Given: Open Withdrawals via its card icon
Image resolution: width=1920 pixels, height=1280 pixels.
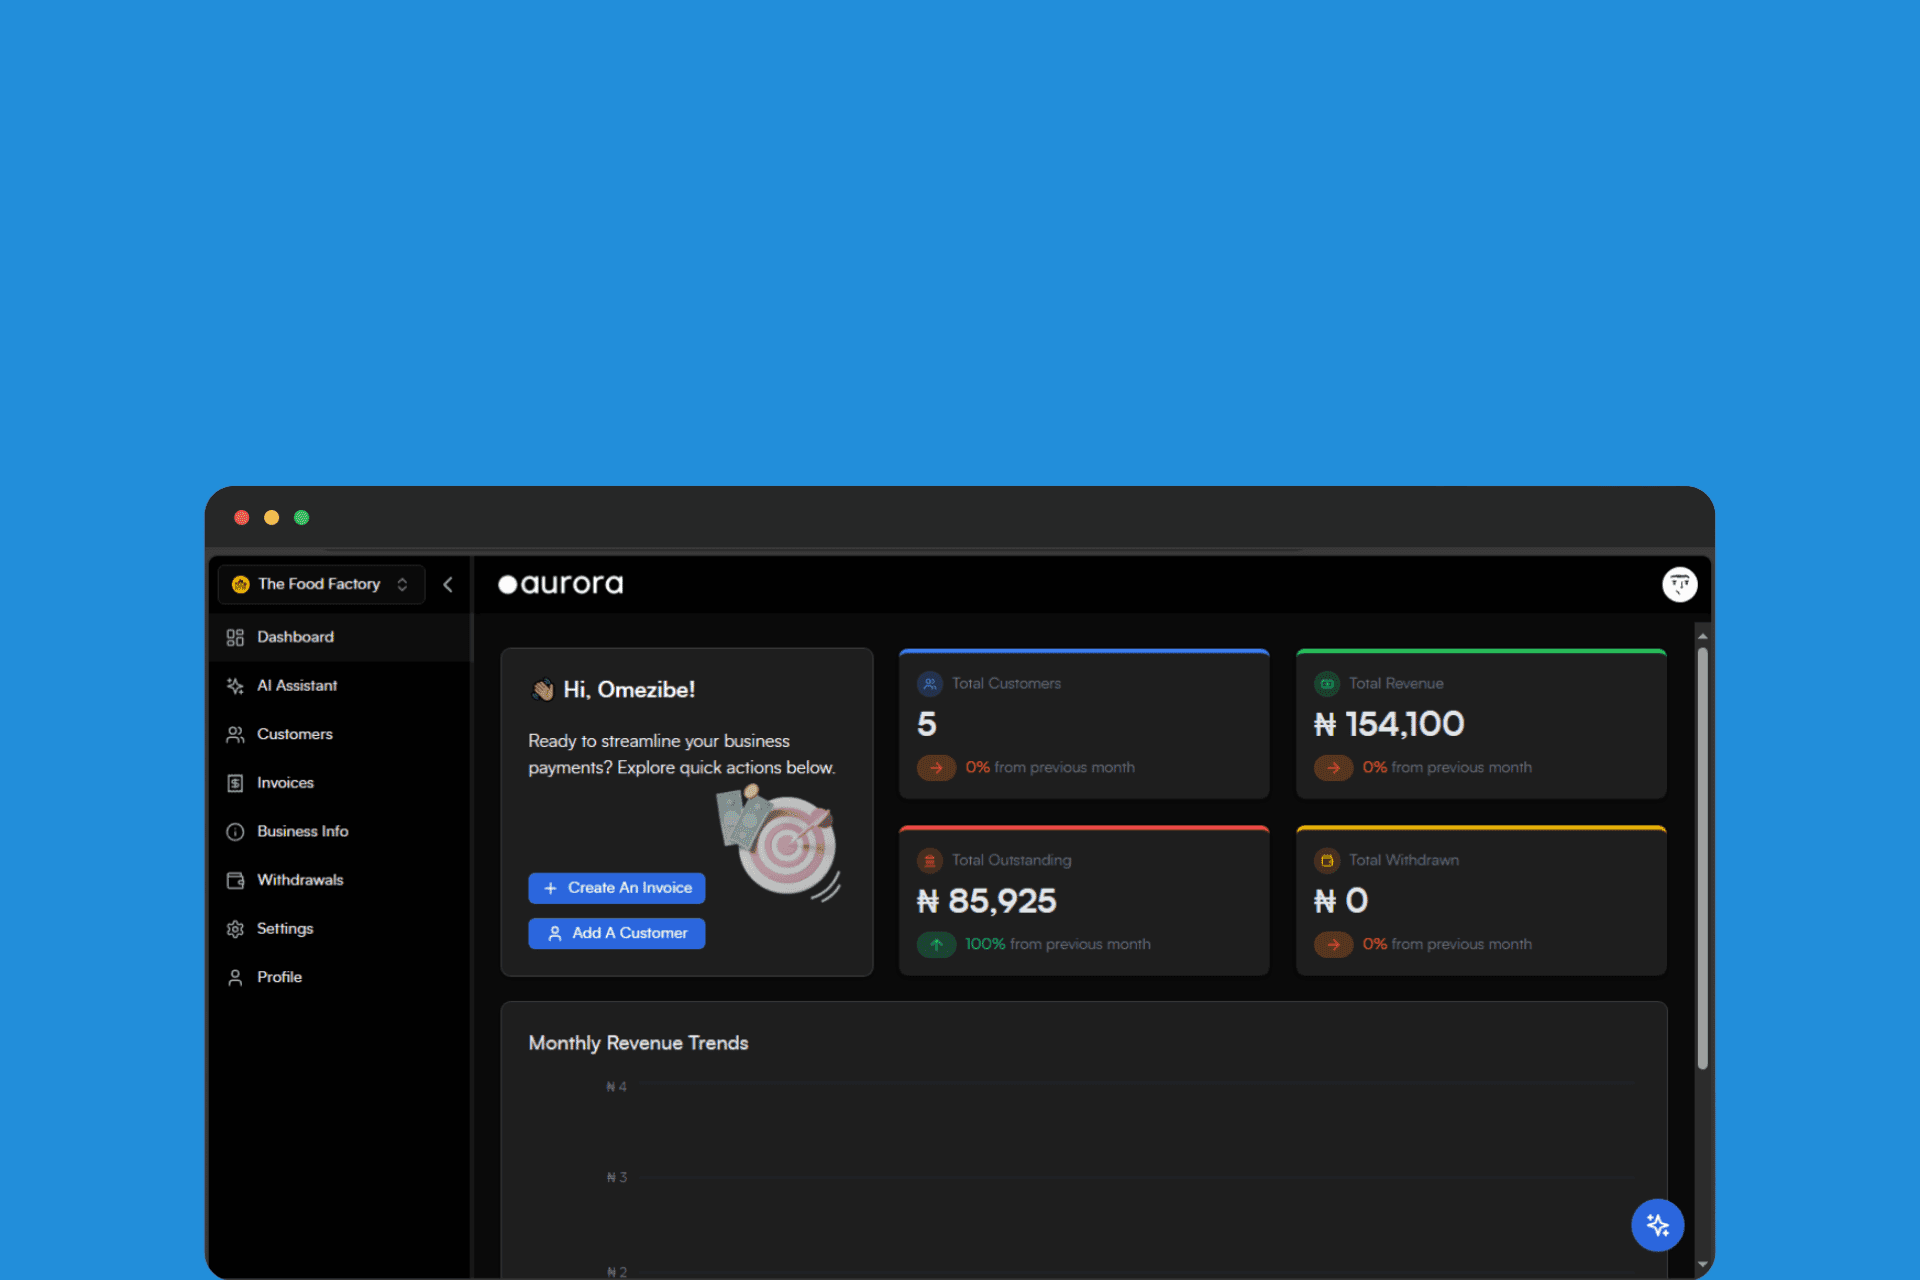Looking at the screenshot, I should 235,879.
